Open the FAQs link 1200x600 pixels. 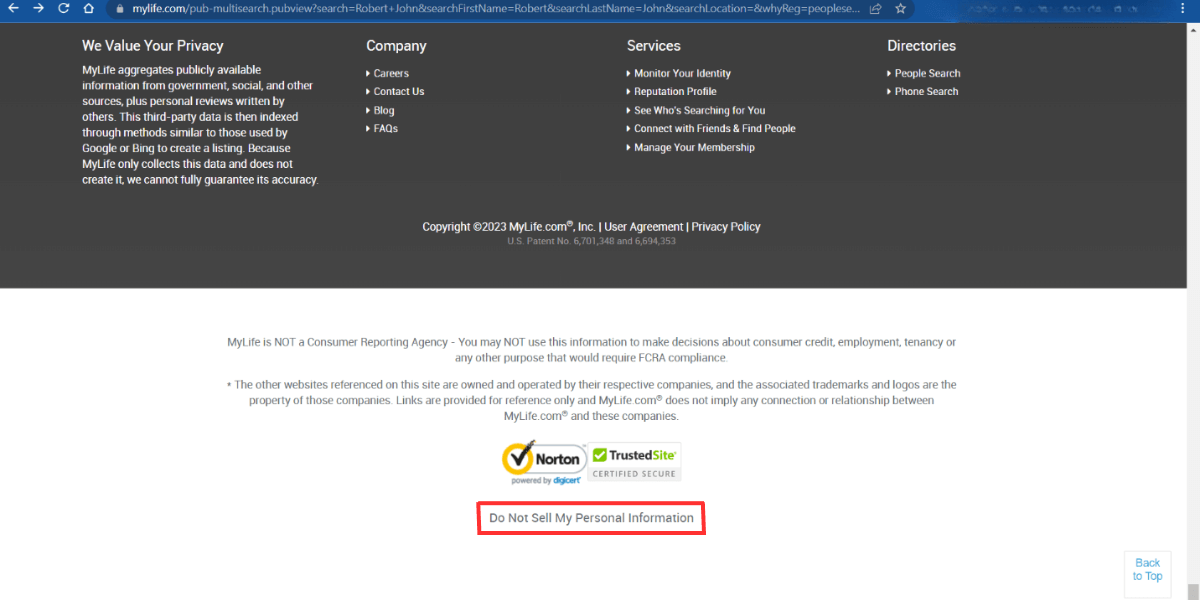(x=386, y=128)
